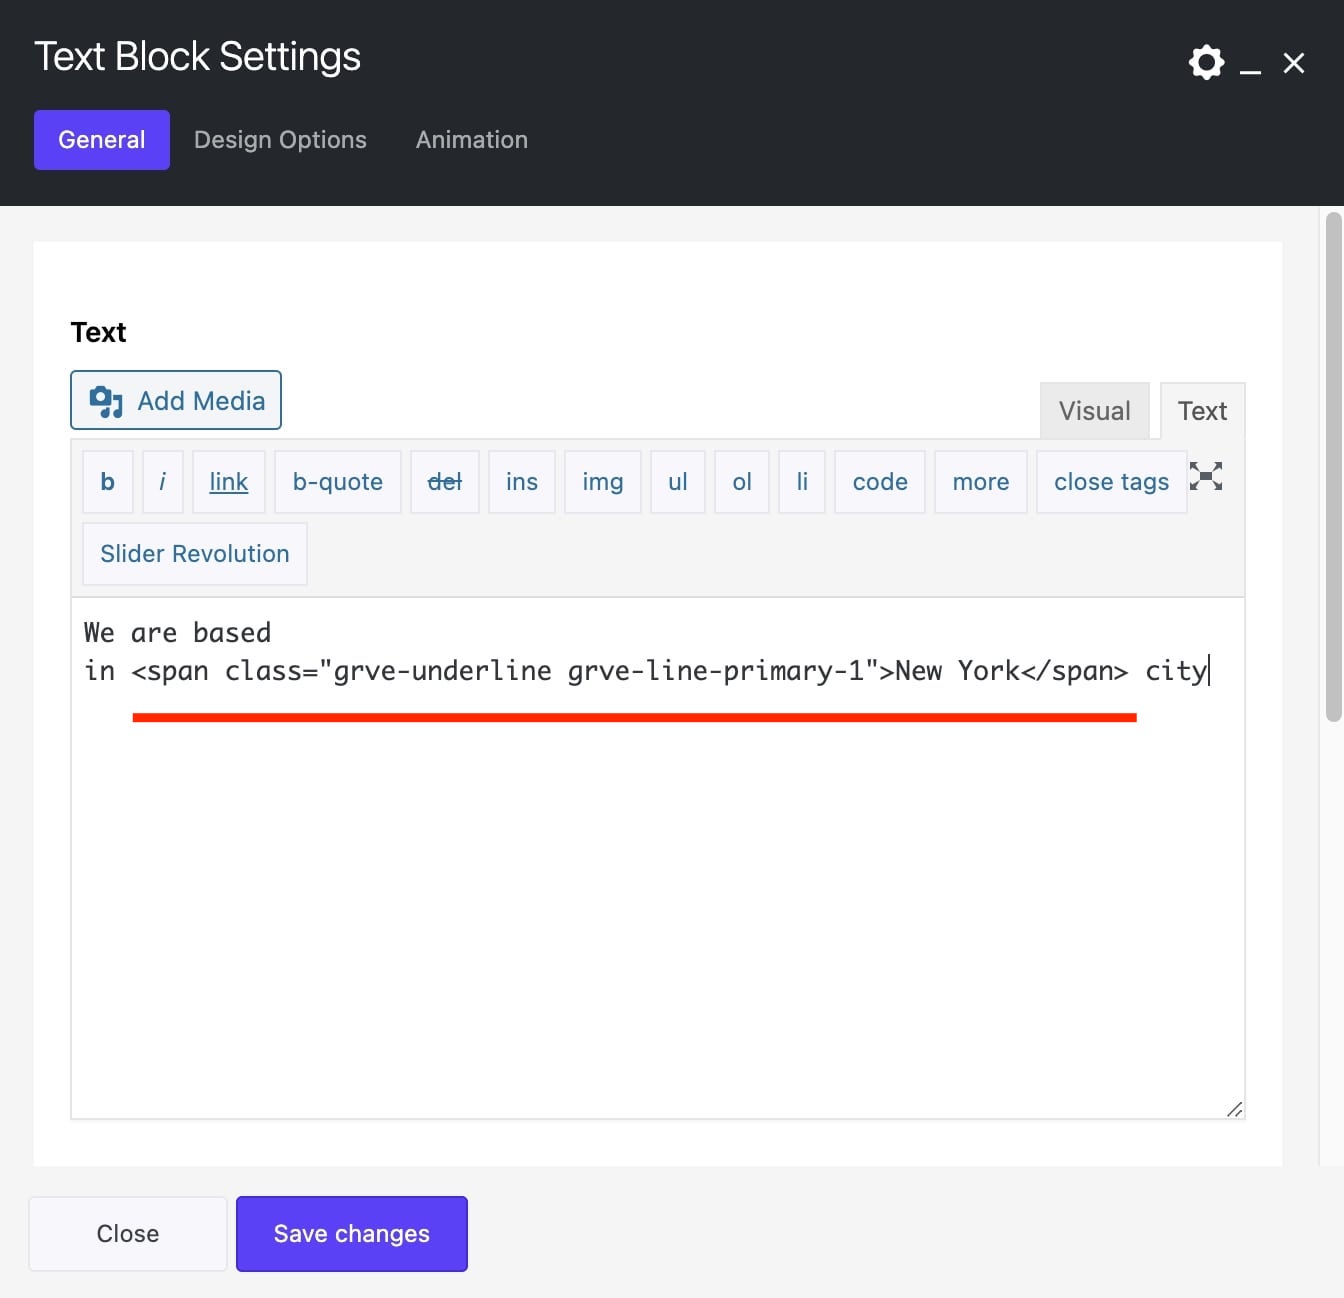
Task: Start an ordered list with ol
Action: pyautogui.click(x=741, y=481)
